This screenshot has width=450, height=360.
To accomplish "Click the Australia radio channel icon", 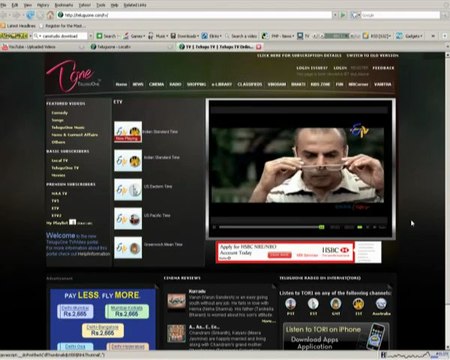I will coord(381,304).
